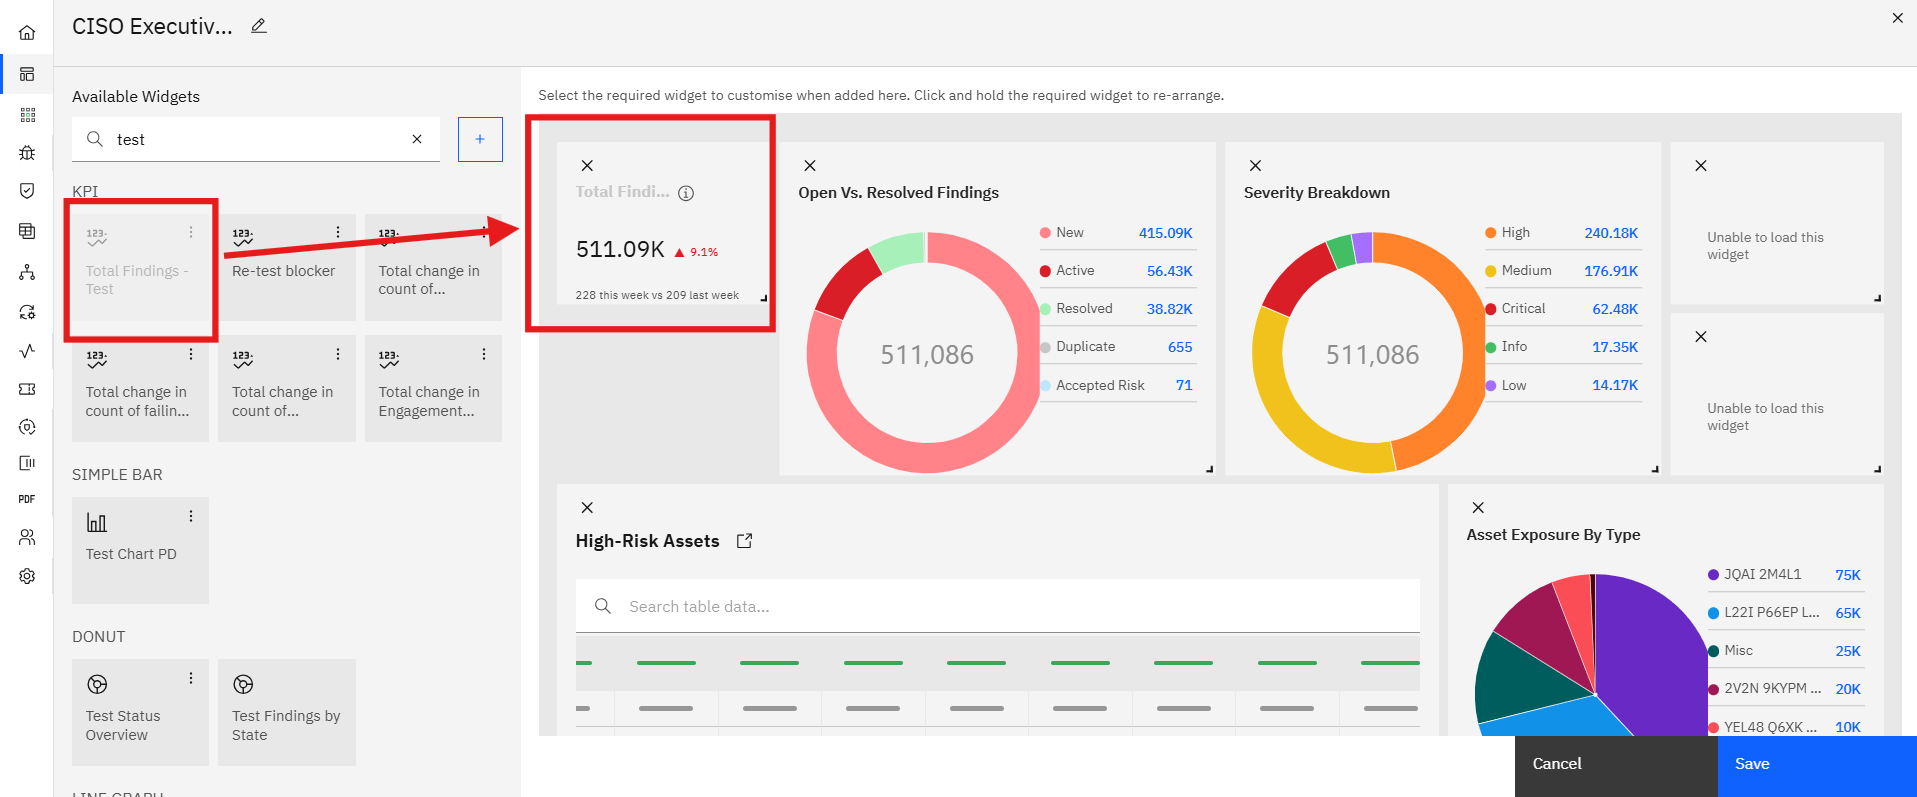1917x797 pixels.
Task: Click the Search table data field
Action: (997, 606)
